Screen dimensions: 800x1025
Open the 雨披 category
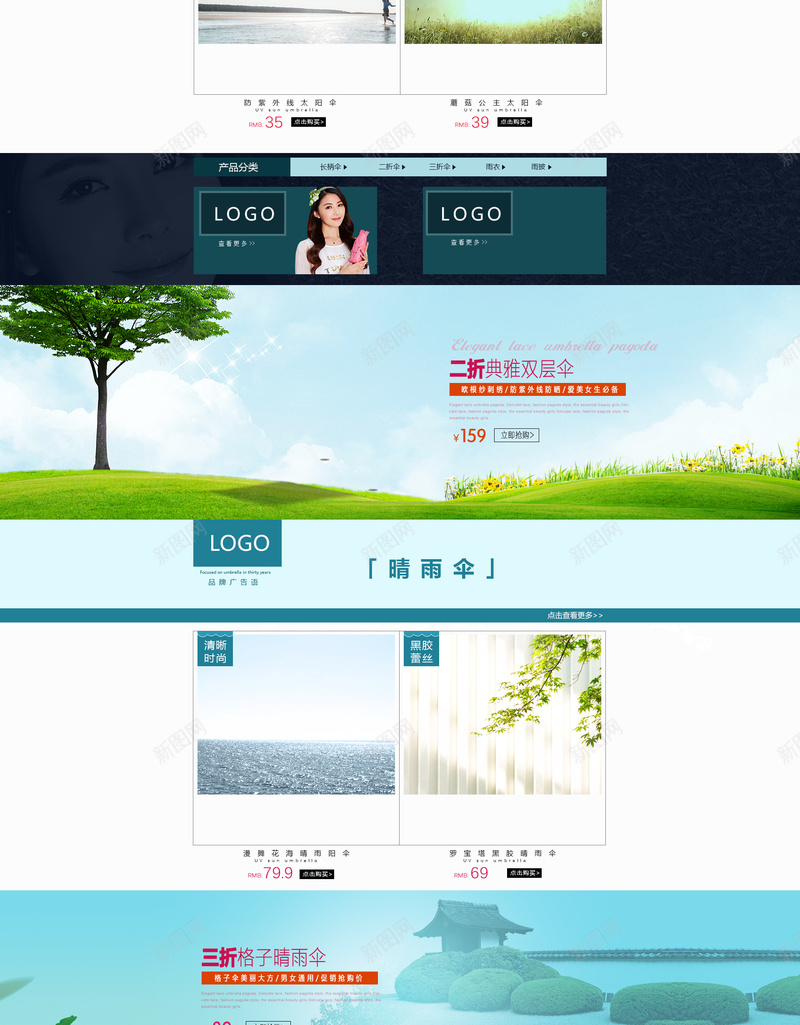pyautogui.click(x=540, y=167)
